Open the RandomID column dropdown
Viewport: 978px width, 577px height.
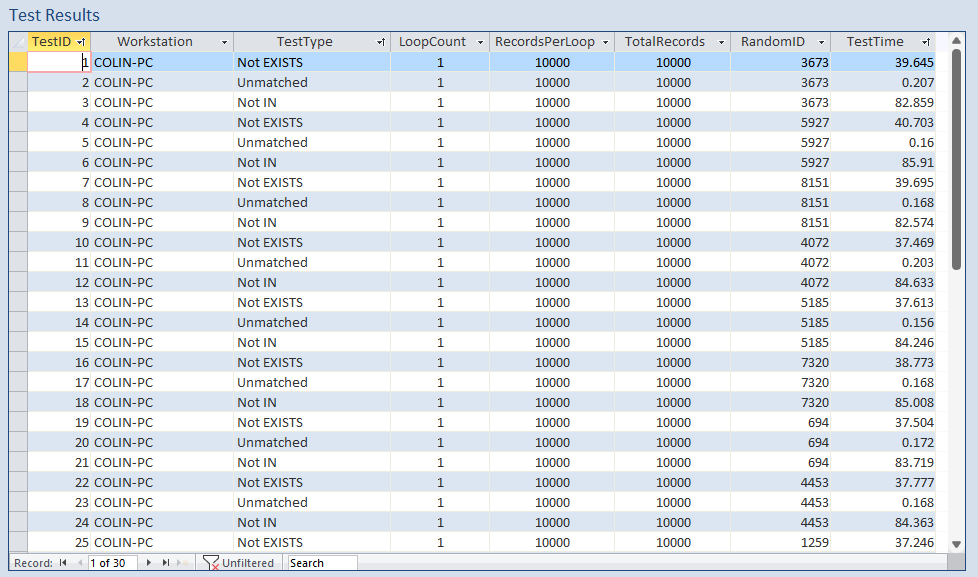[x=821, y=42]
